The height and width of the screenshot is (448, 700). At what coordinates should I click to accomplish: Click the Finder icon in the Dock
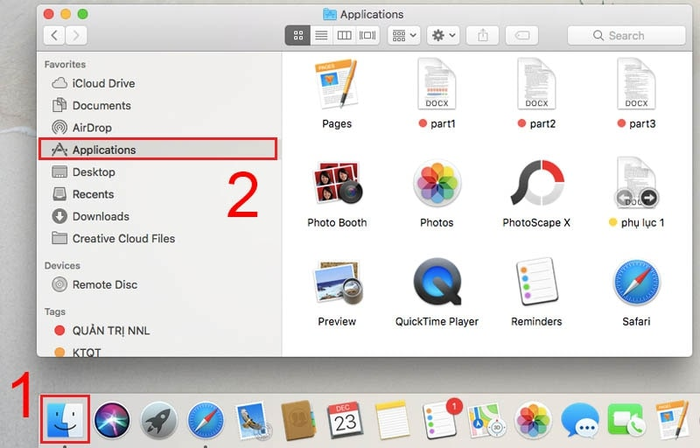[67, 420]
